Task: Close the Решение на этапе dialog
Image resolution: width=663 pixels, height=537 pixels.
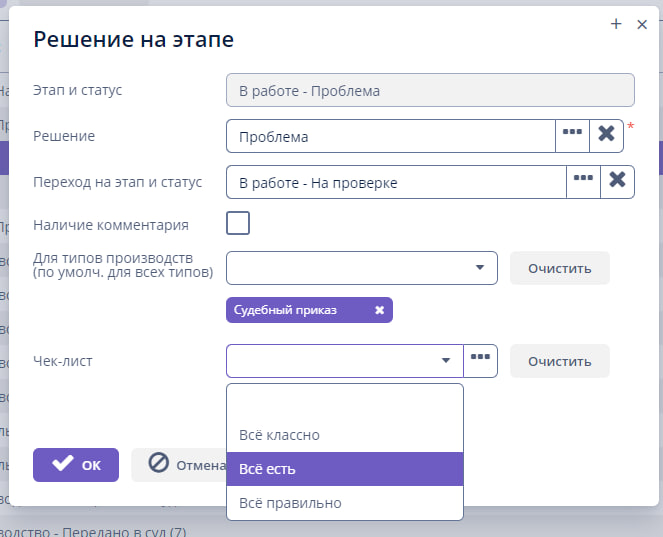Action: tap(642, 24)
